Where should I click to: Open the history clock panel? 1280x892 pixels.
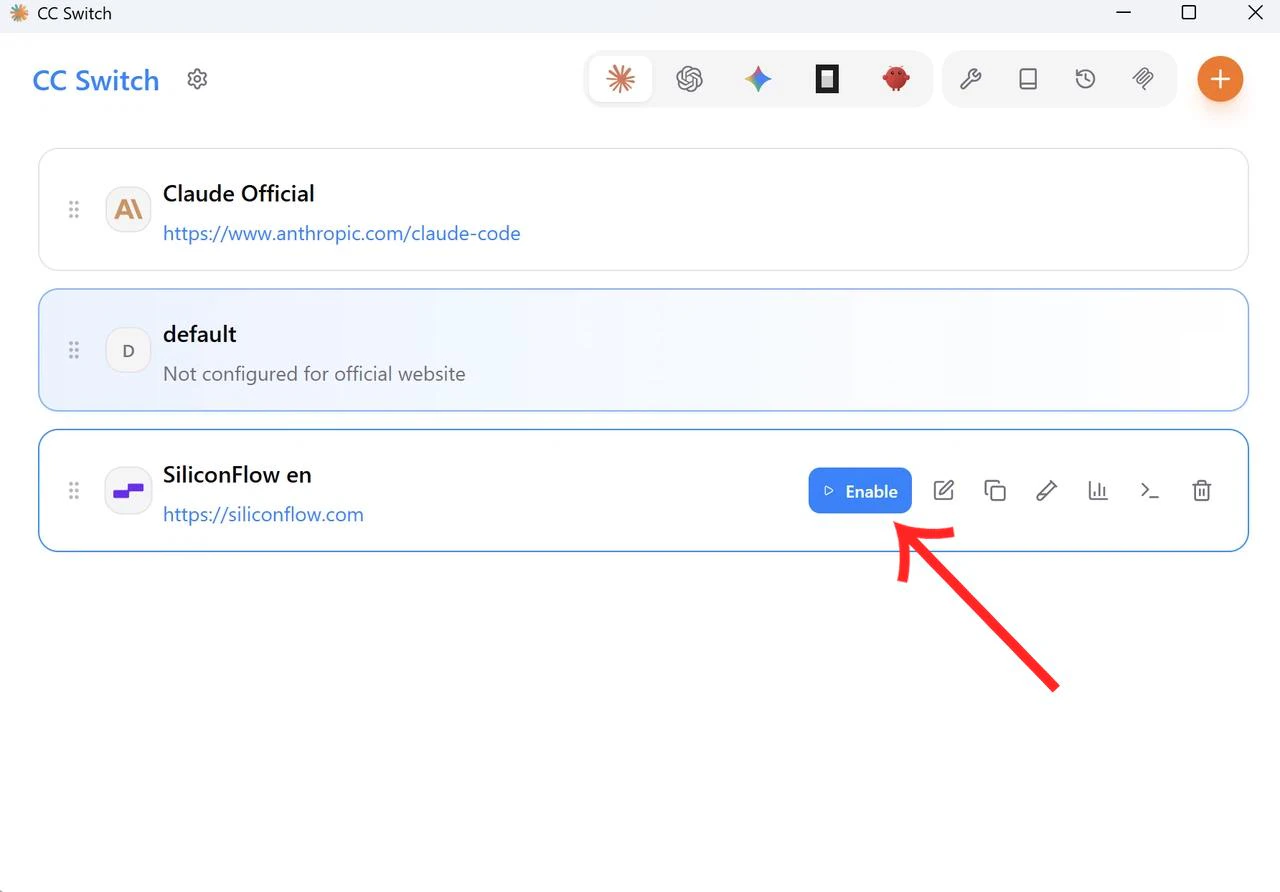(x=1085, y=79)
